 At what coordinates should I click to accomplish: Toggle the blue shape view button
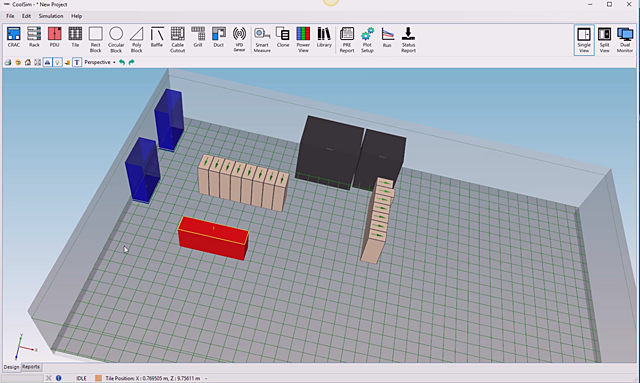pos(47,62)
